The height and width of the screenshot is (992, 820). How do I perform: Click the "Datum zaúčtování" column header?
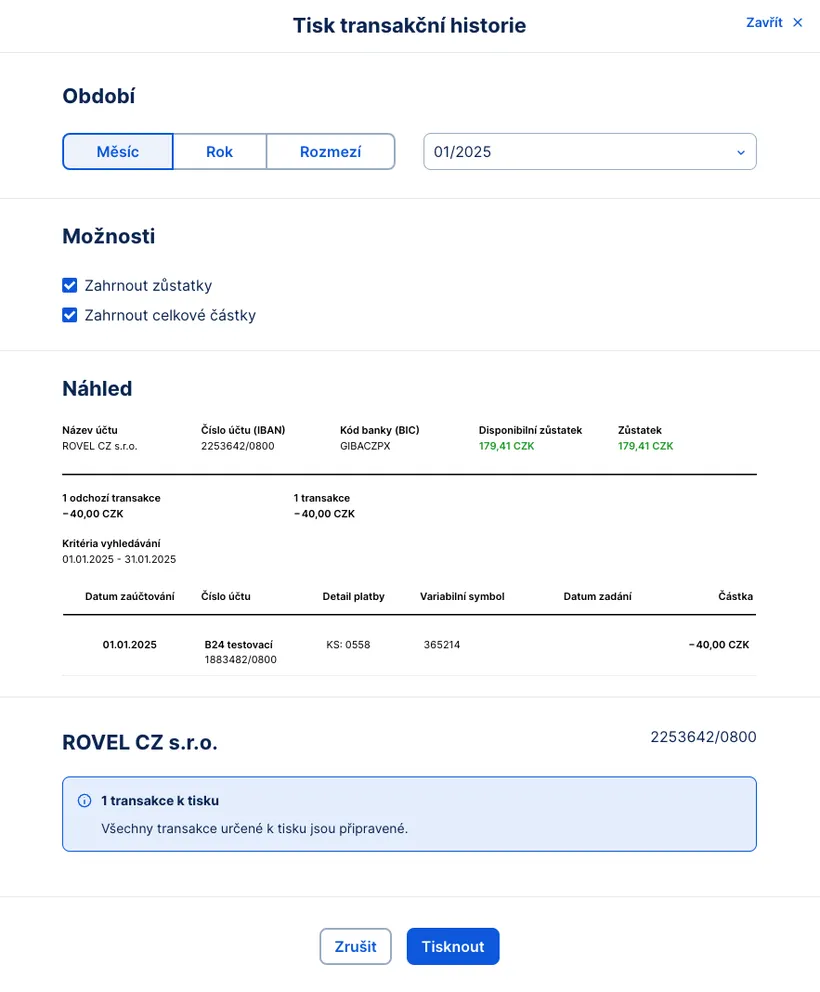[130, 596]
